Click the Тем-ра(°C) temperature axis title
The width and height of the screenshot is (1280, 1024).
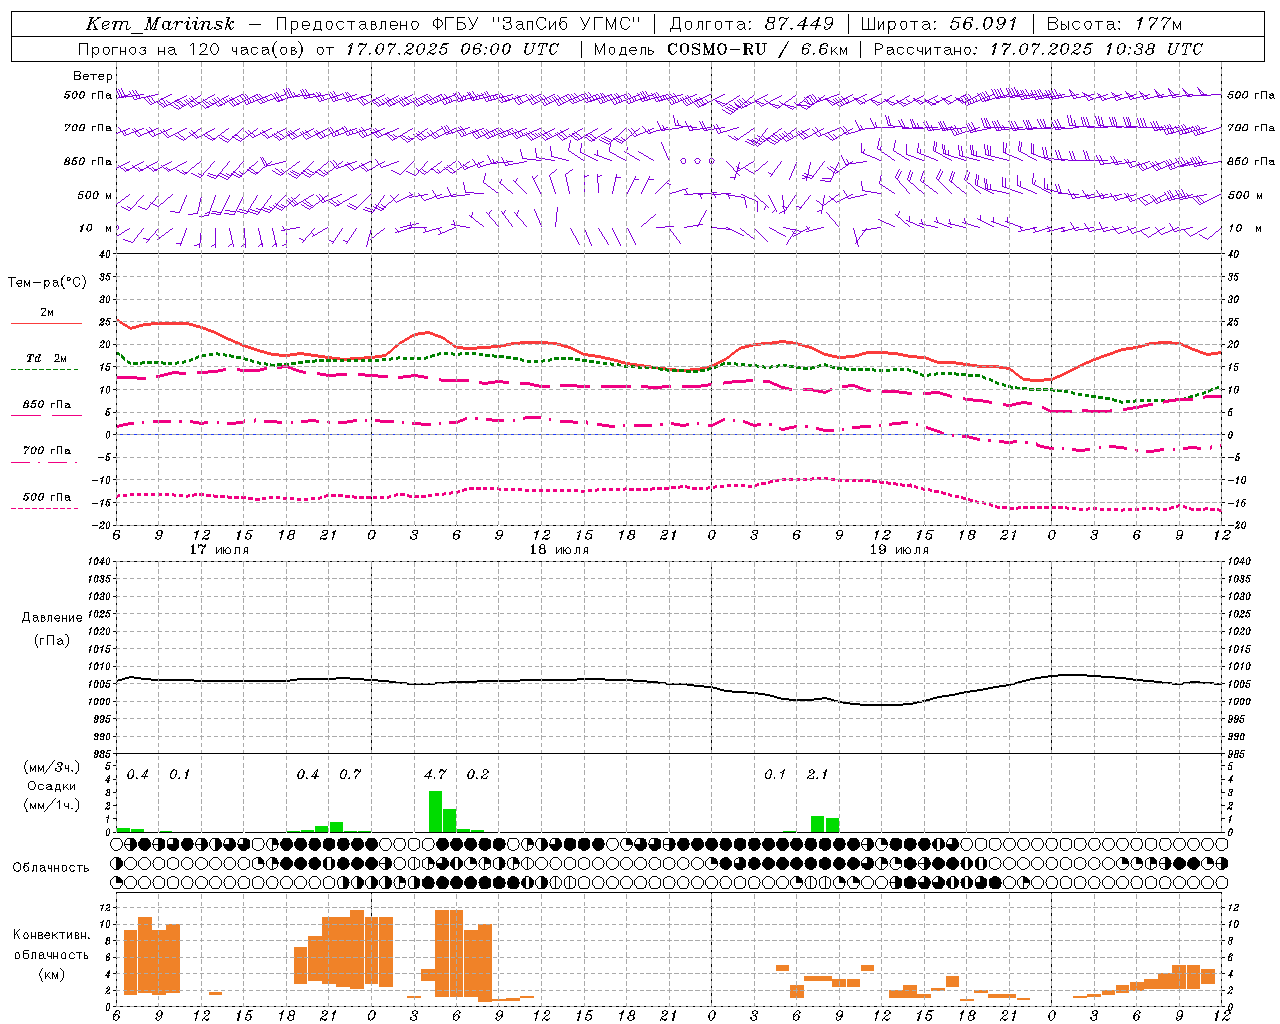pos(47,283)
